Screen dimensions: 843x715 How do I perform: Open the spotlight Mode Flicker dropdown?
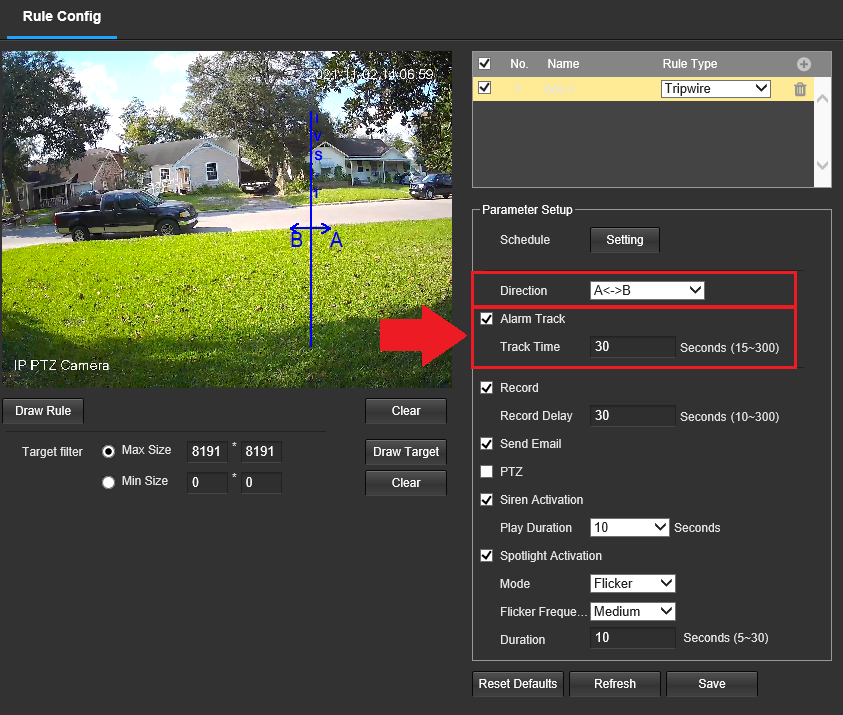pos(633,583)
